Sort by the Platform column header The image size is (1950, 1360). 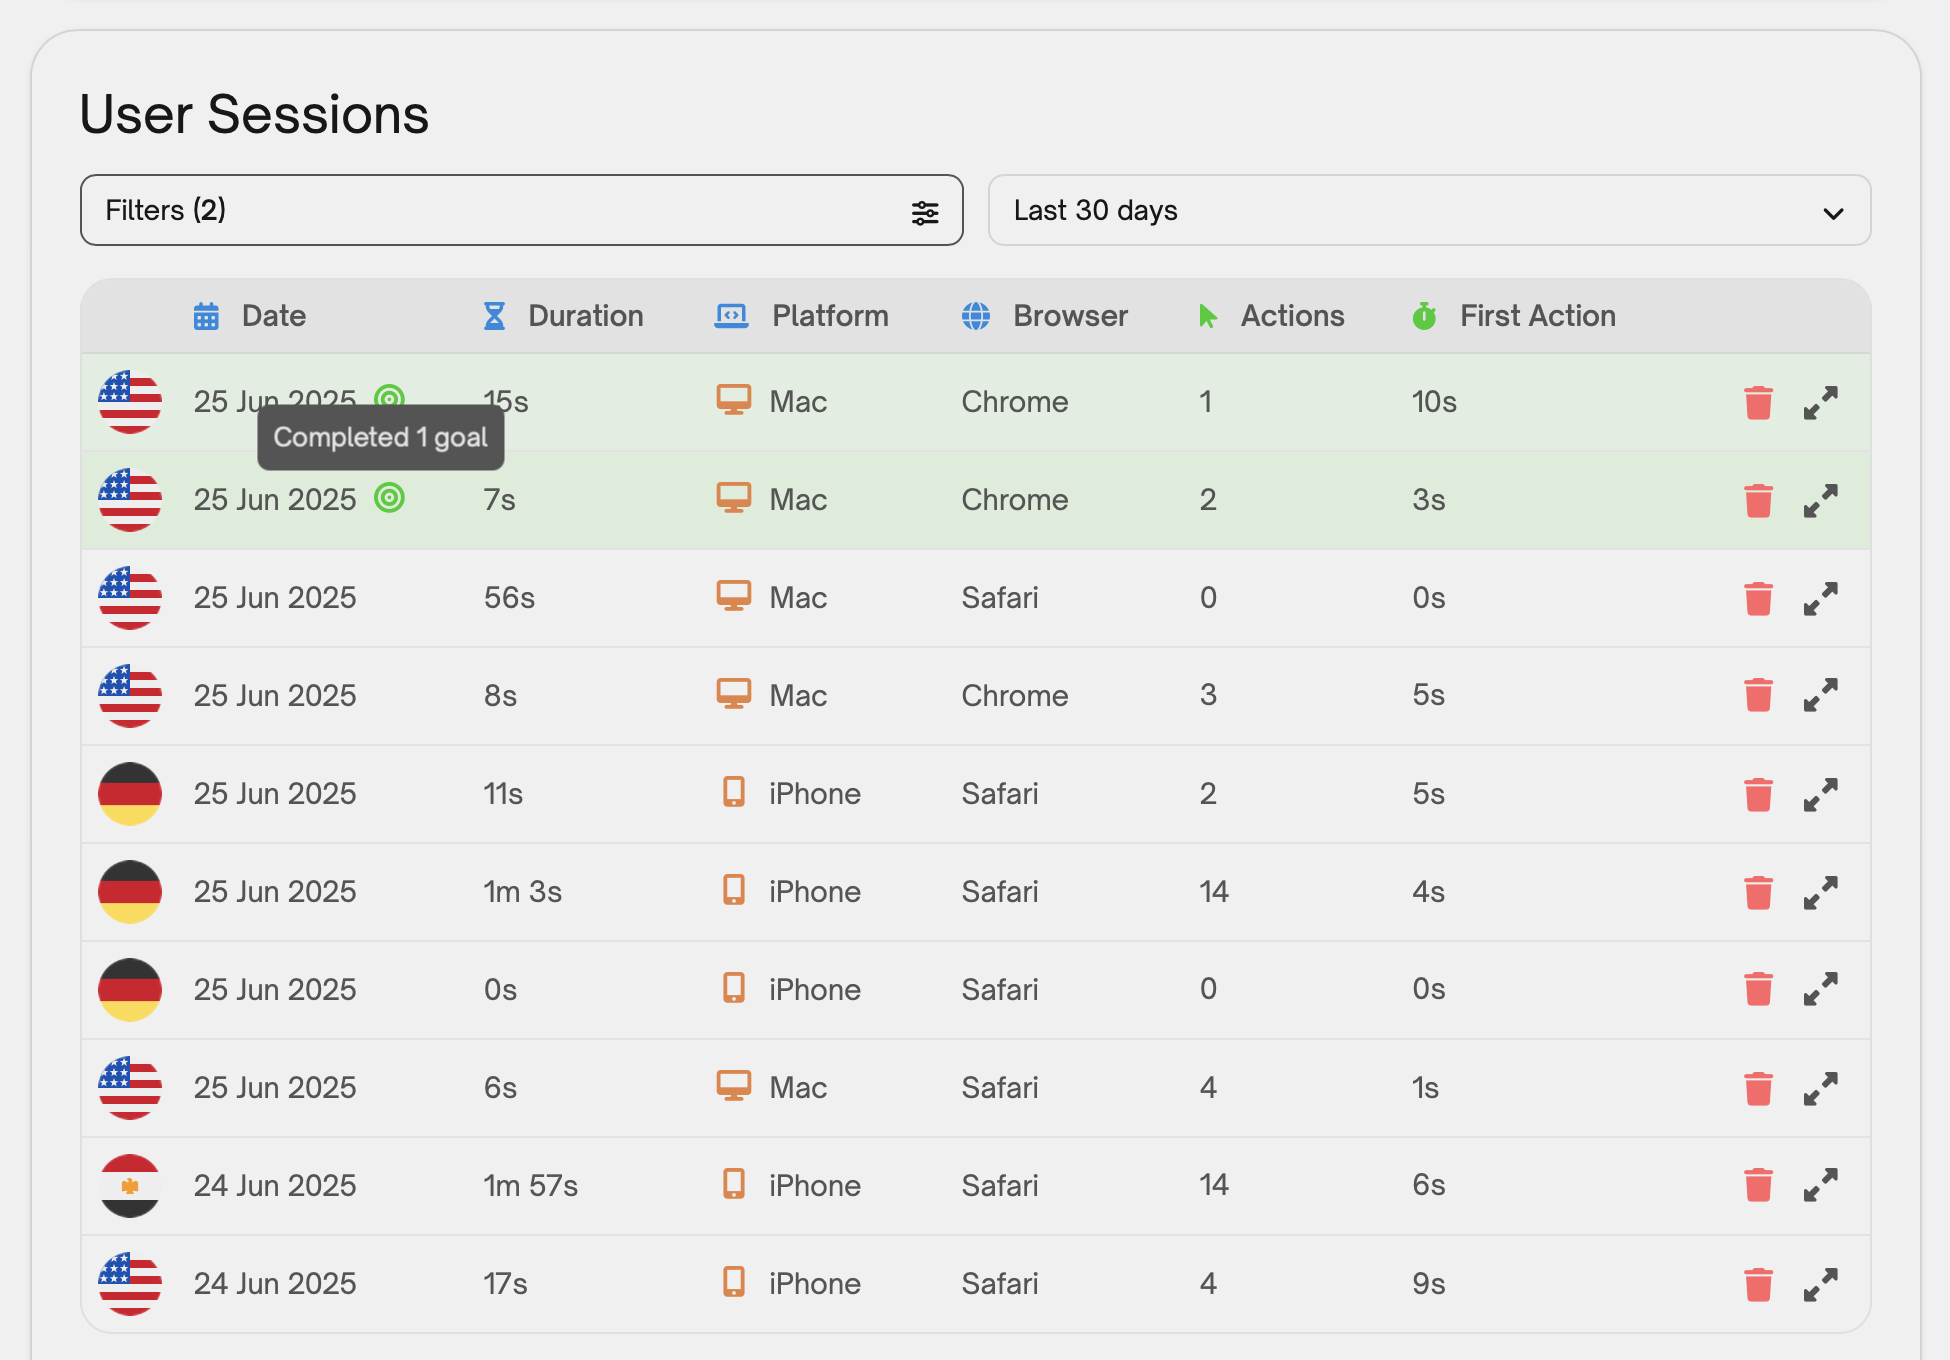(x=830, y=316)
